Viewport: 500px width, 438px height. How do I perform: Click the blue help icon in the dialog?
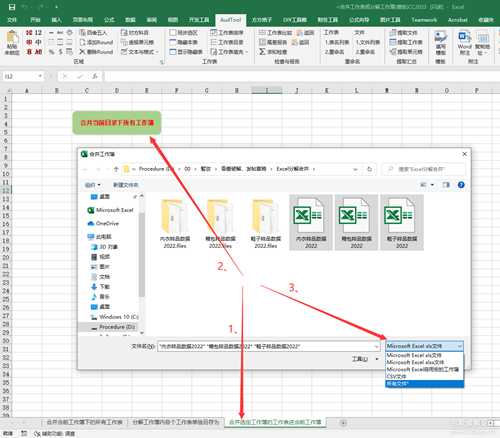coord(461,185)
